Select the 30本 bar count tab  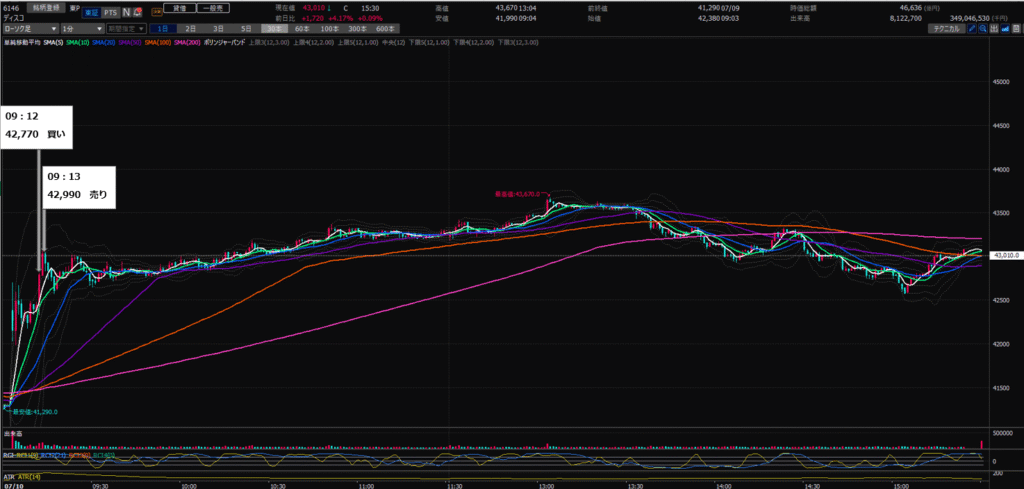pyautogui.click(x=274, y=29)
